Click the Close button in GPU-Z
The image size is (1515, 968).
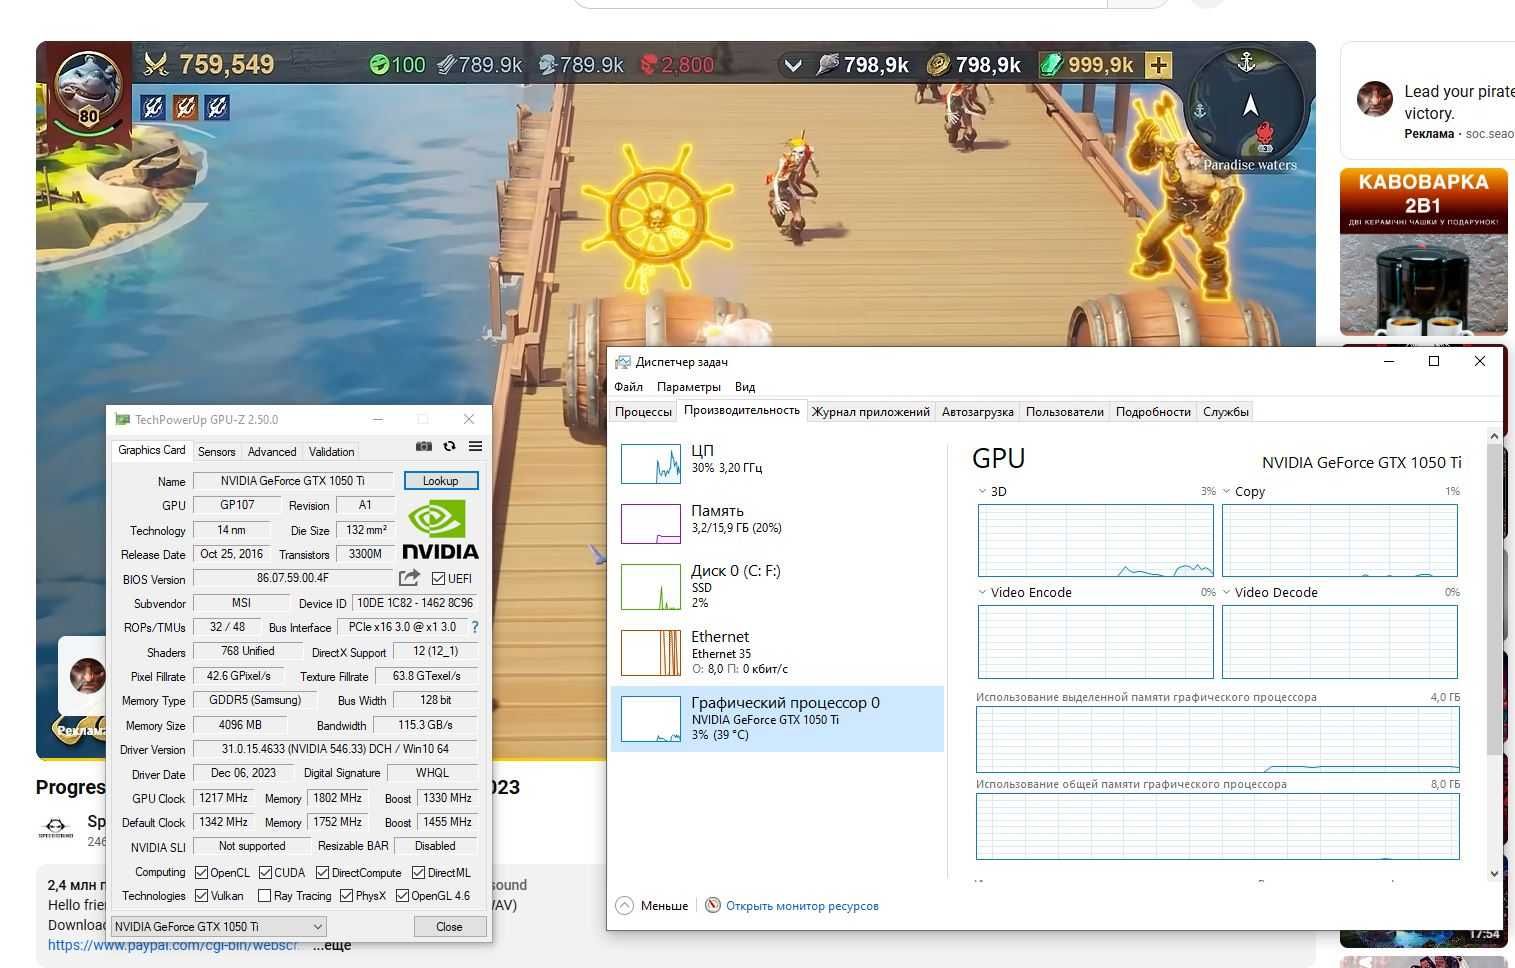point(449,926)
